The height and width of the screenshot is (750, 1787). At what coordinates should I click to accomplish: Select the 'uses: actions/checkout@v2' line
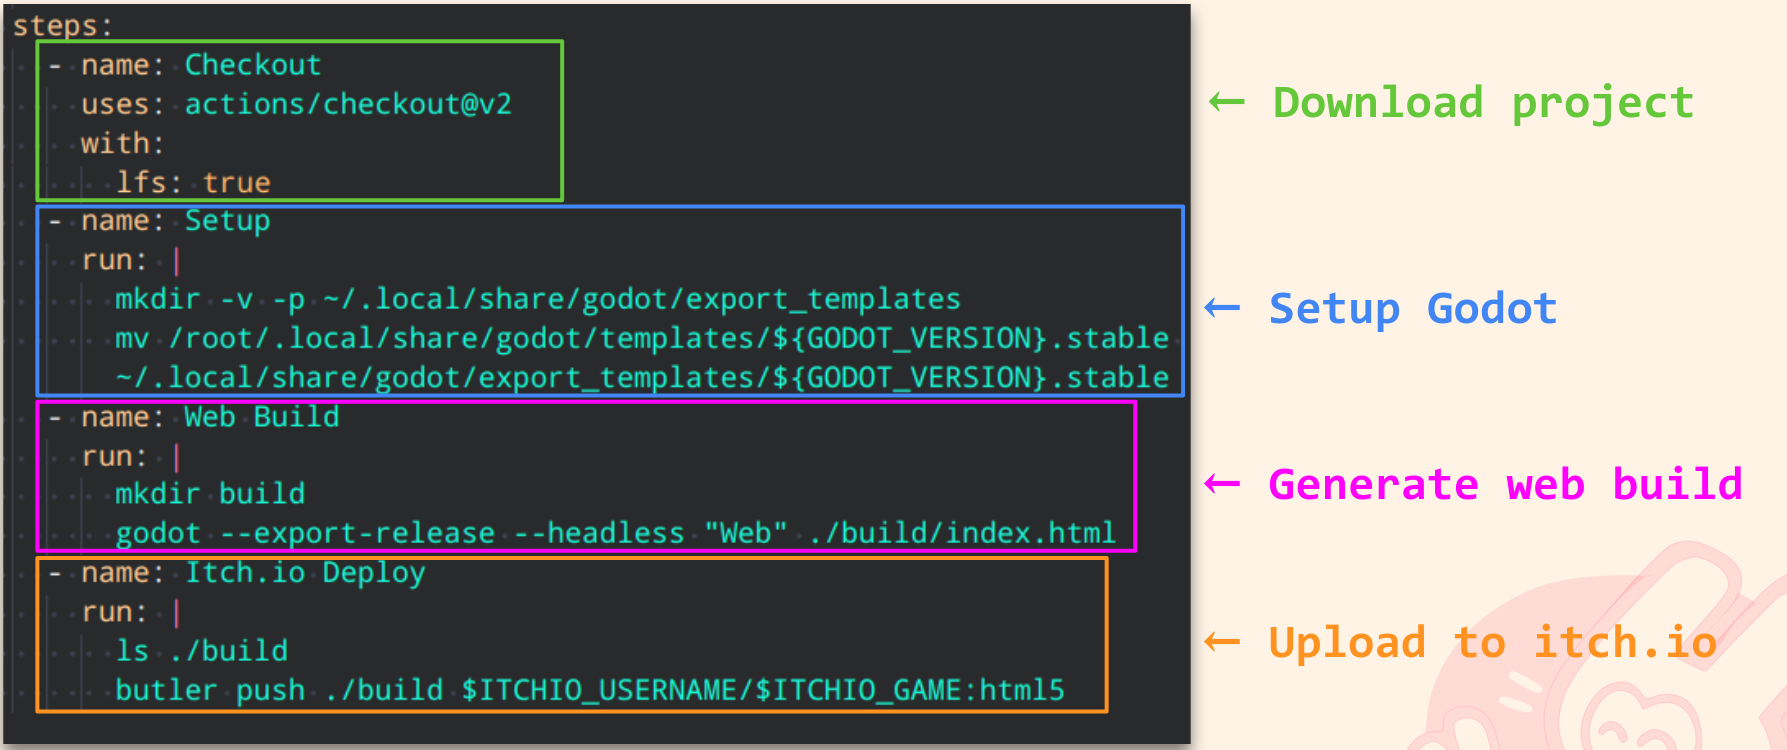pos(296,104)
